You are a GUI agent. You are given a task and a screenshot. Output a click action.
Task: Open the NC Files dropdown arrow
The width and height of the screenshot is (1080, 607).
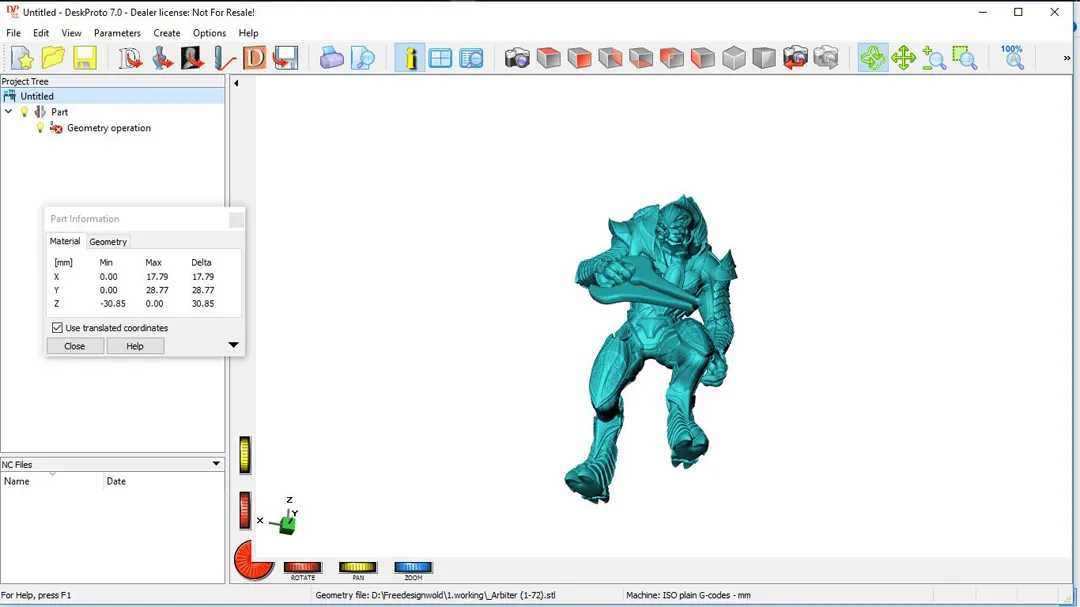(216, 464)
